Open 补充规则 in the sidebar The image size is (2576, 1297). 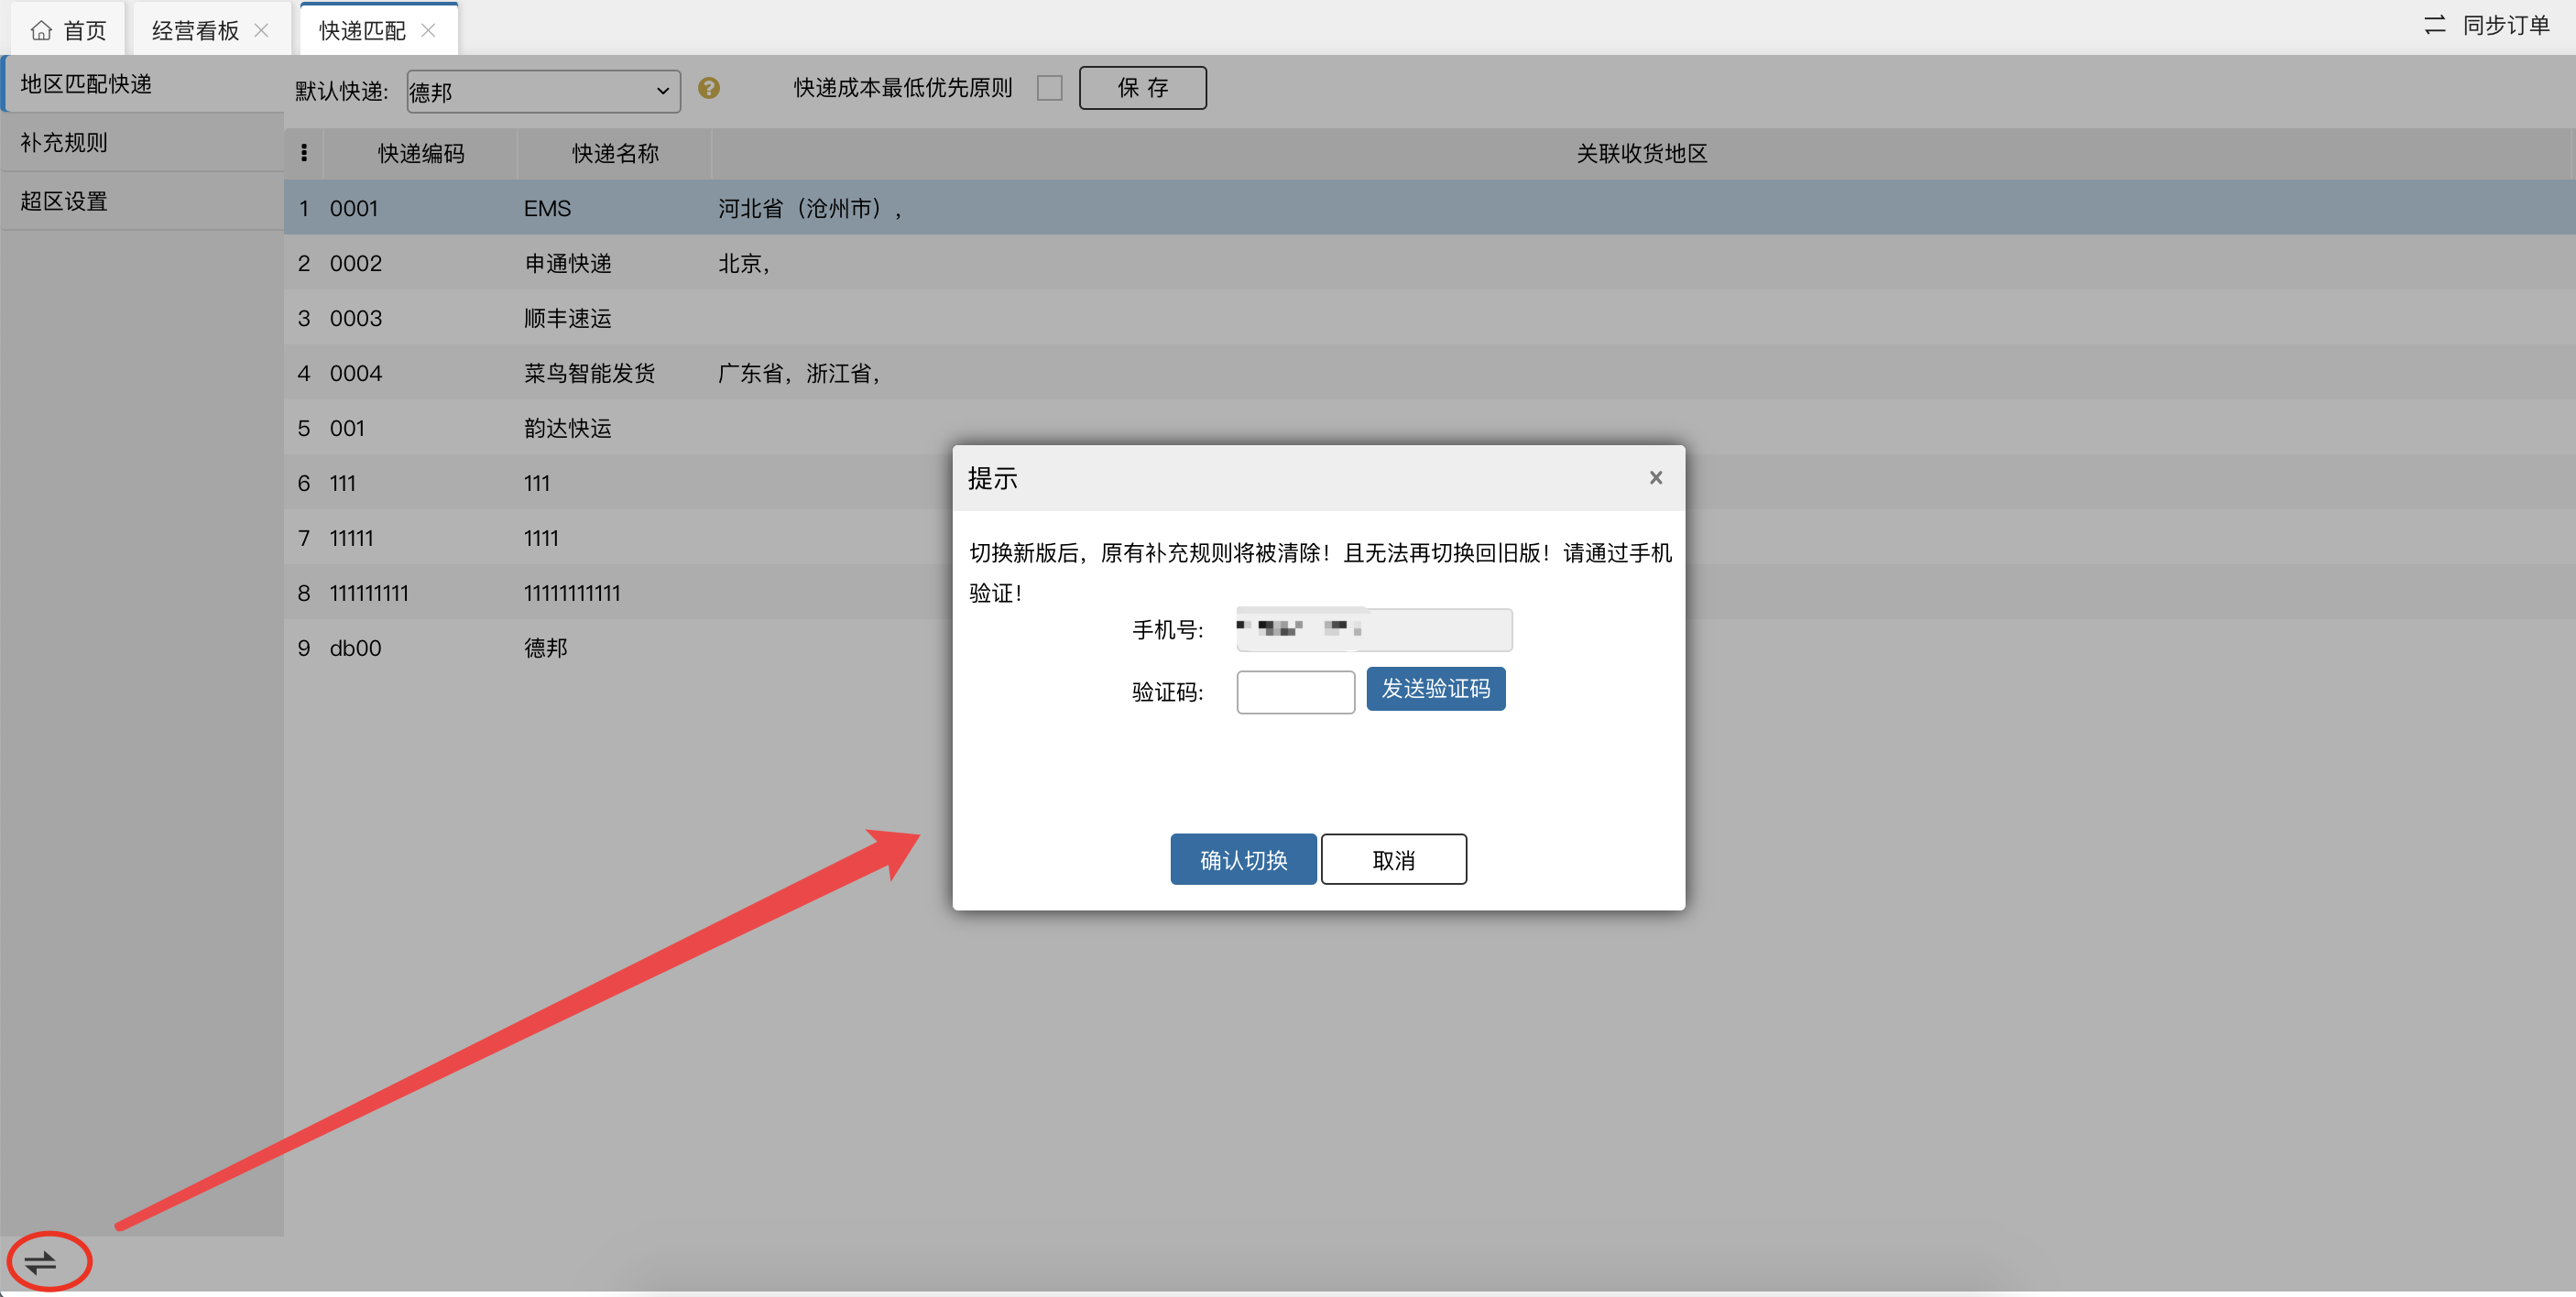pyautogui.click(x=143, y=142)
